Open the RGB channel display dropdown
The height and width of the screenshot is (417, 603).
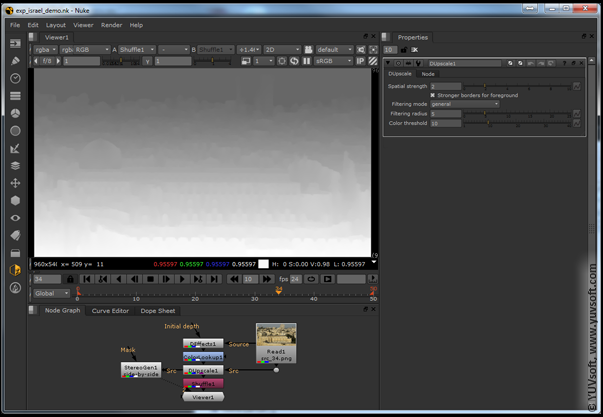point(92,50)
